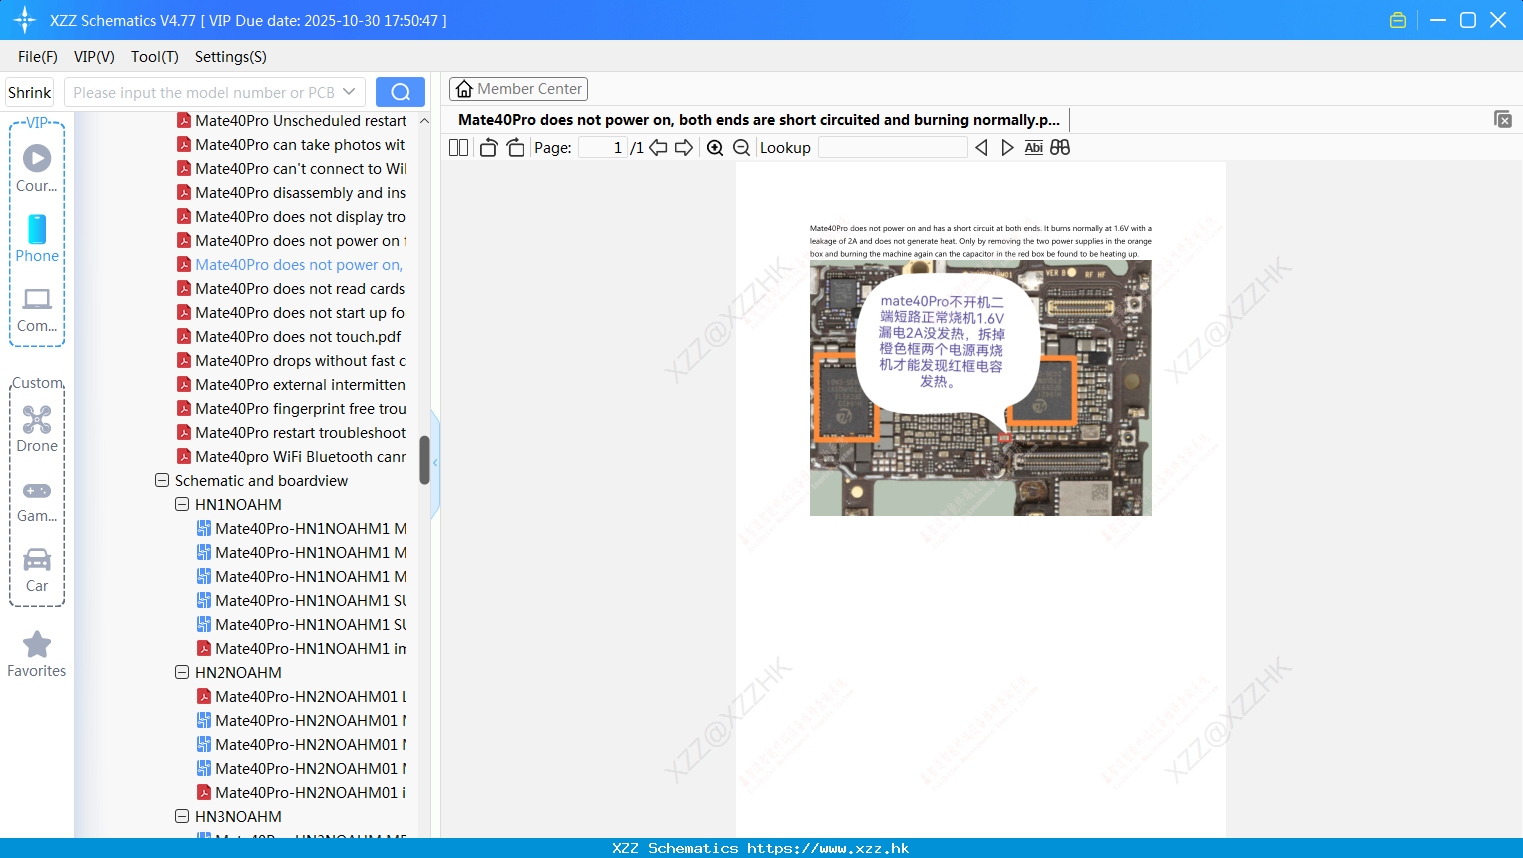1523x858 pixels.
Task: Click the motherboard photo in document
Action: 980,388
